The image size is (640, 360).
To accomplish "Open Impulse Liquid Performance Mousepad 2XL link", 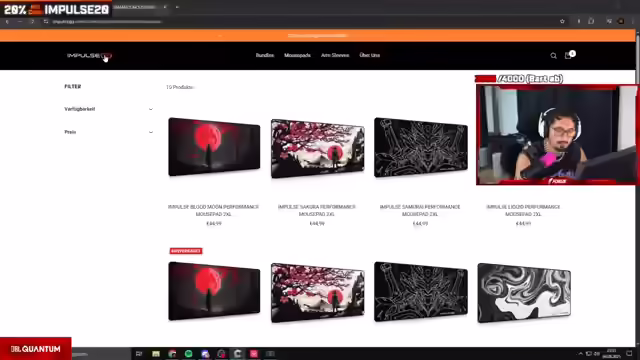I will (x=523, y=210).
